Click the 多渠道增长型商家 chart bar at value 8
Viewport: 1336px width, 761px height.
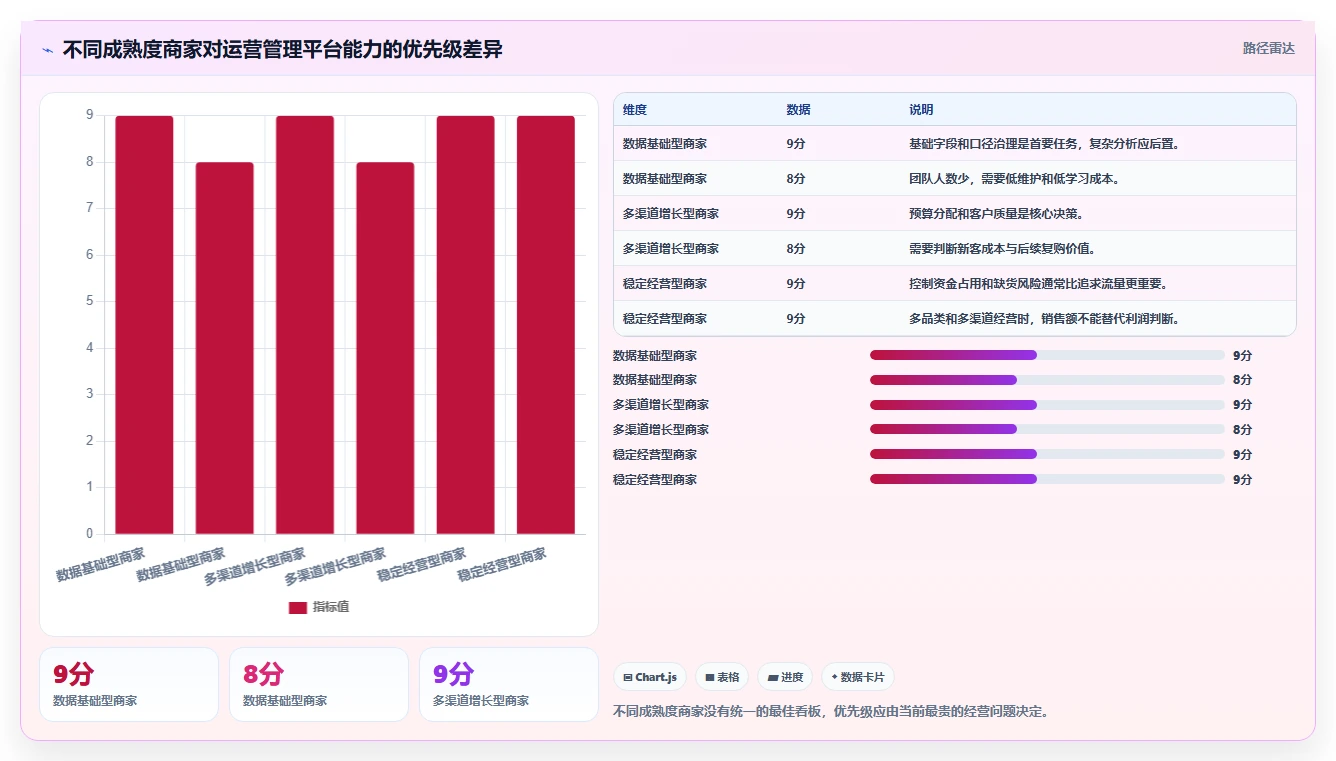tap(385, 348)
